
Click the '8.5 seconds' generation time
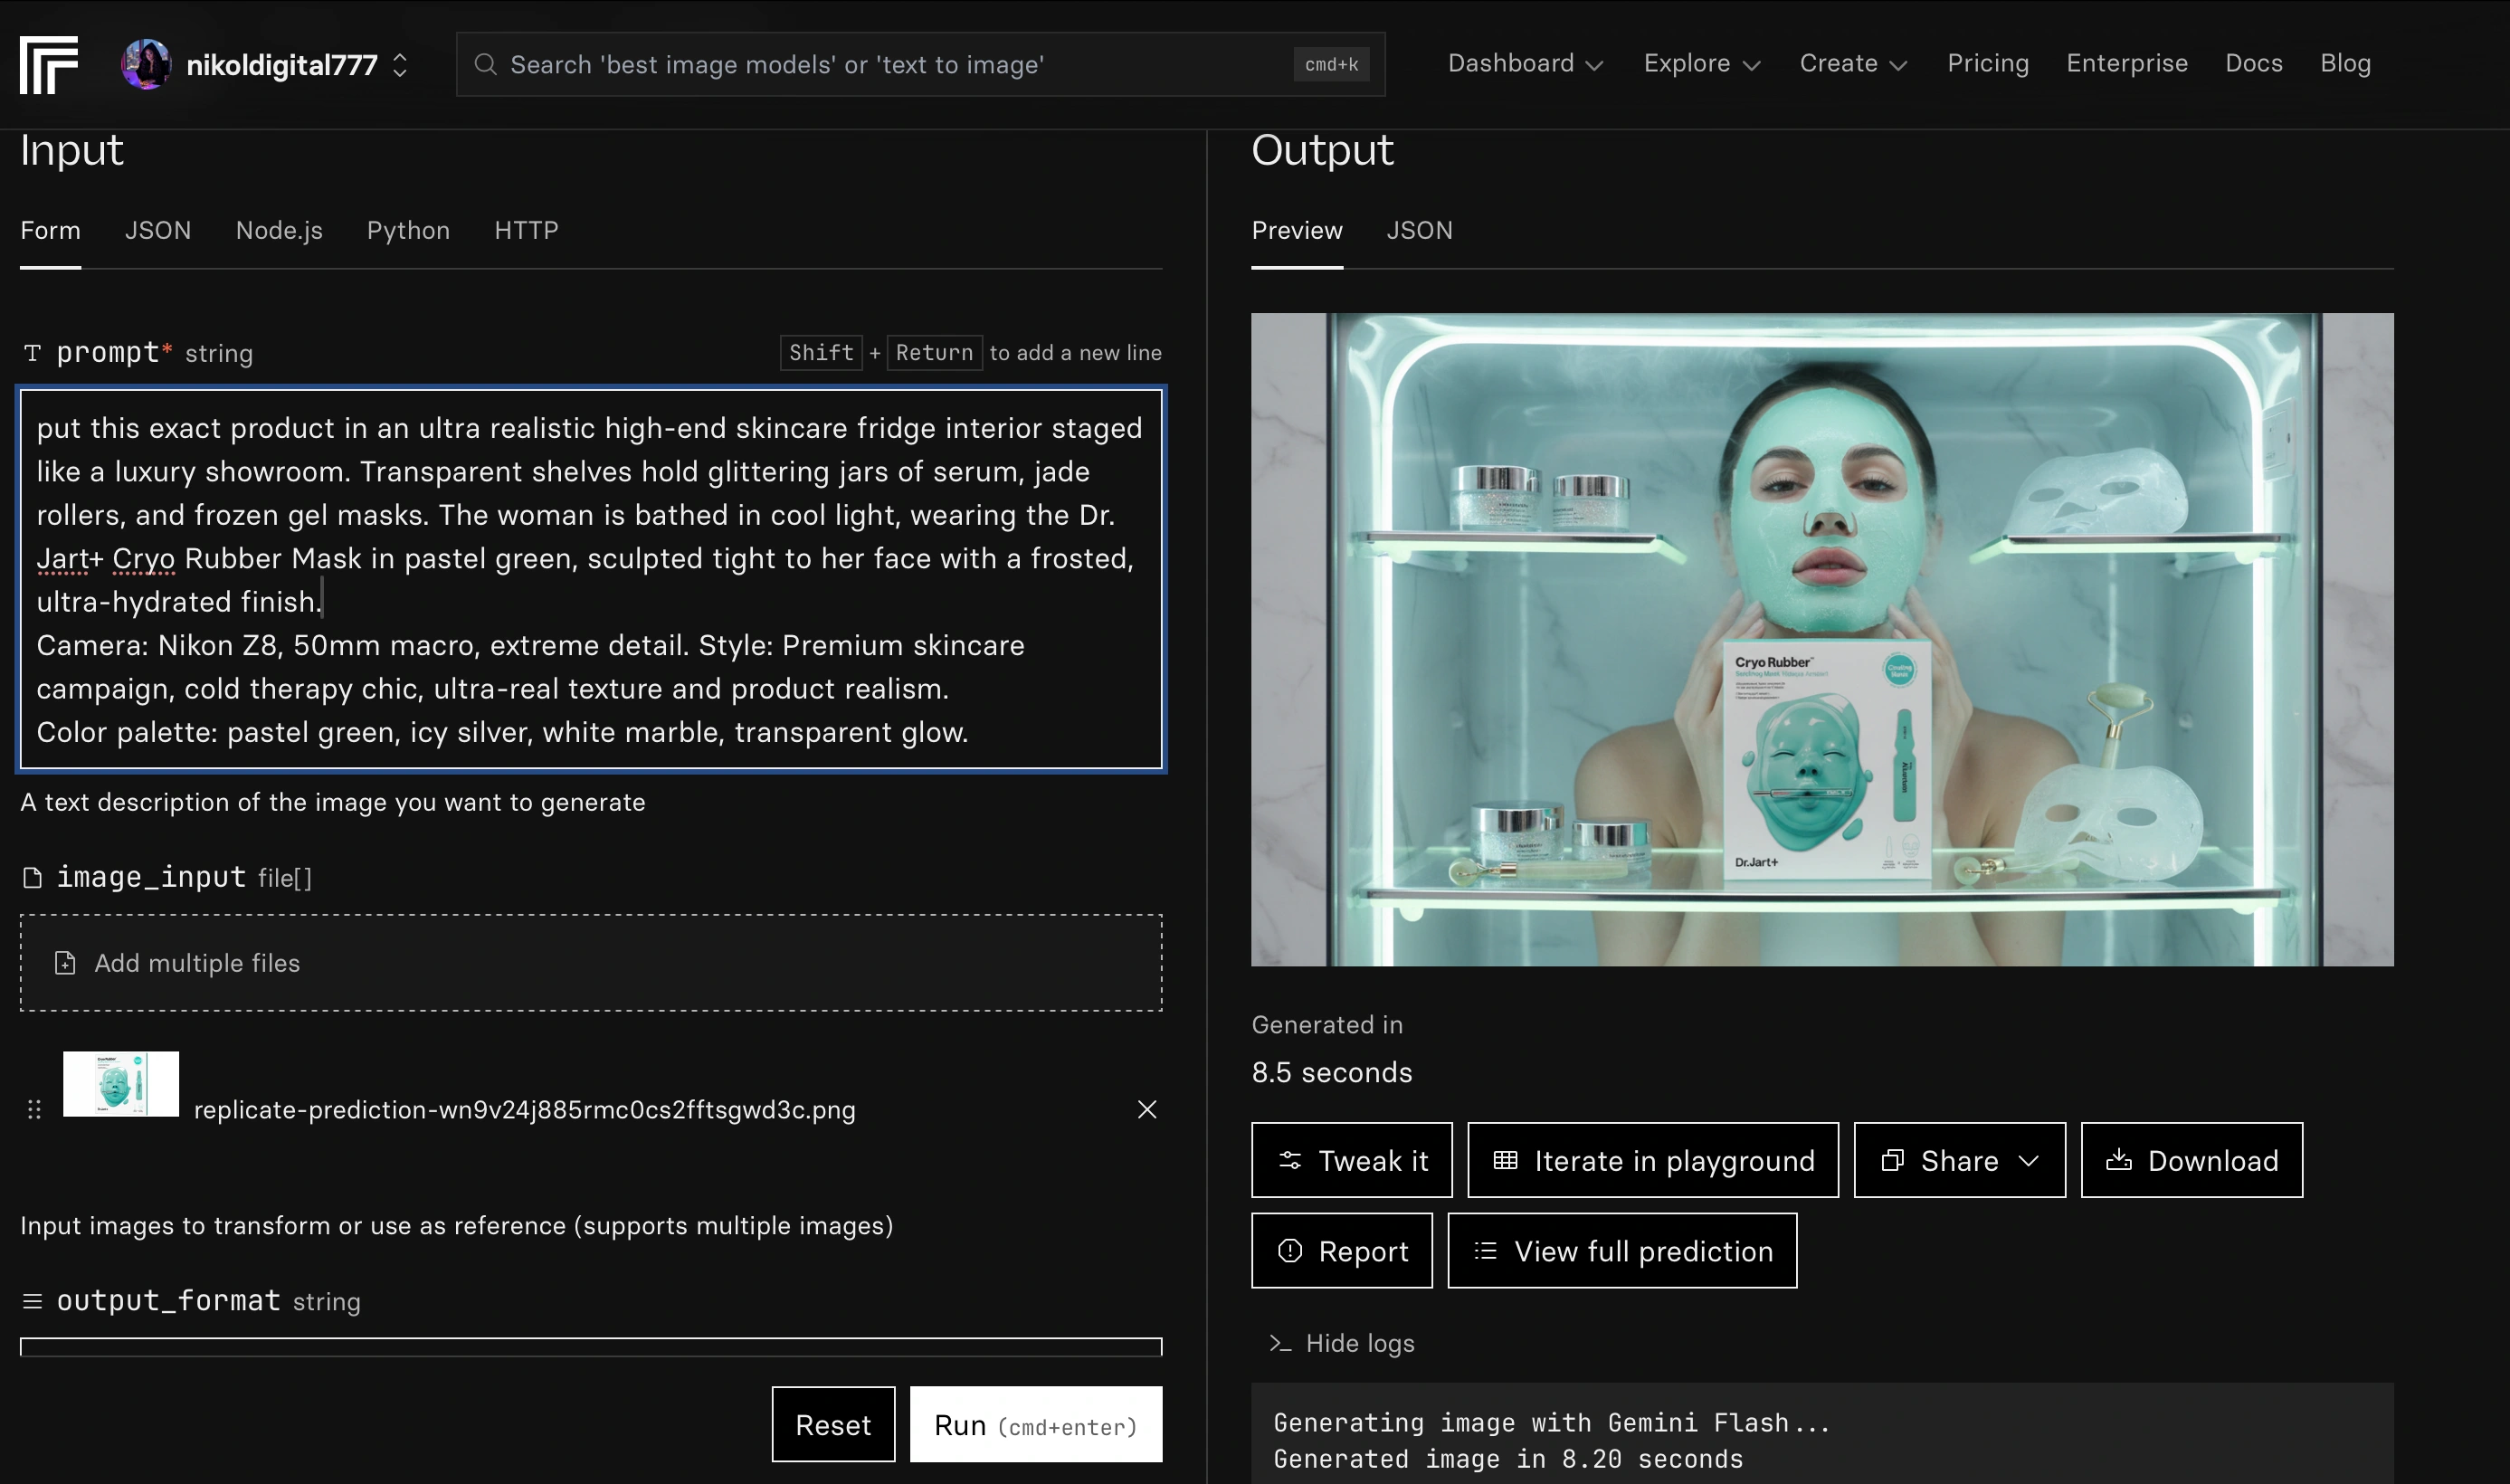point(1332,1073)
